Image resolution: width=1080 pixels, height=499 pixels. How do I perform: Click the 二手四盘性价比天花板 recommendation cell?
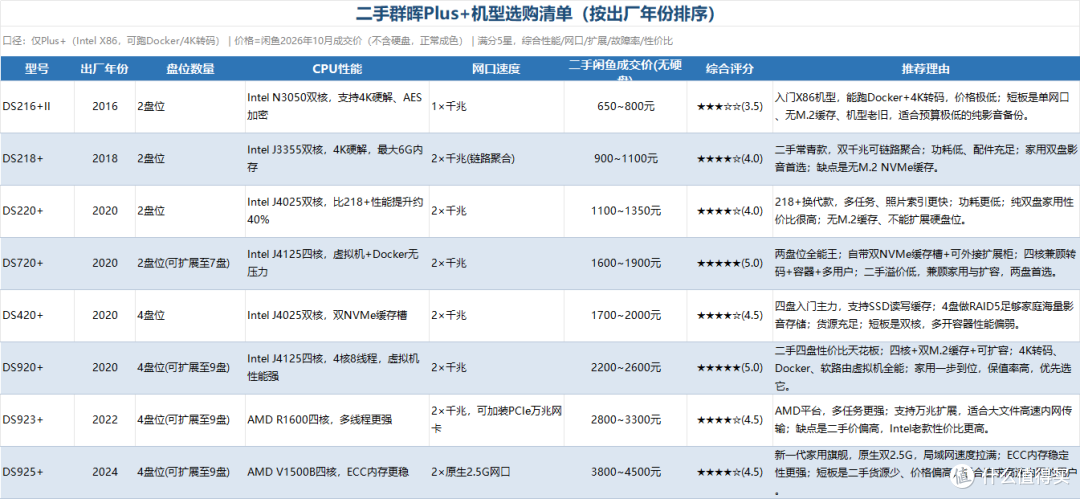pos(926,367)
